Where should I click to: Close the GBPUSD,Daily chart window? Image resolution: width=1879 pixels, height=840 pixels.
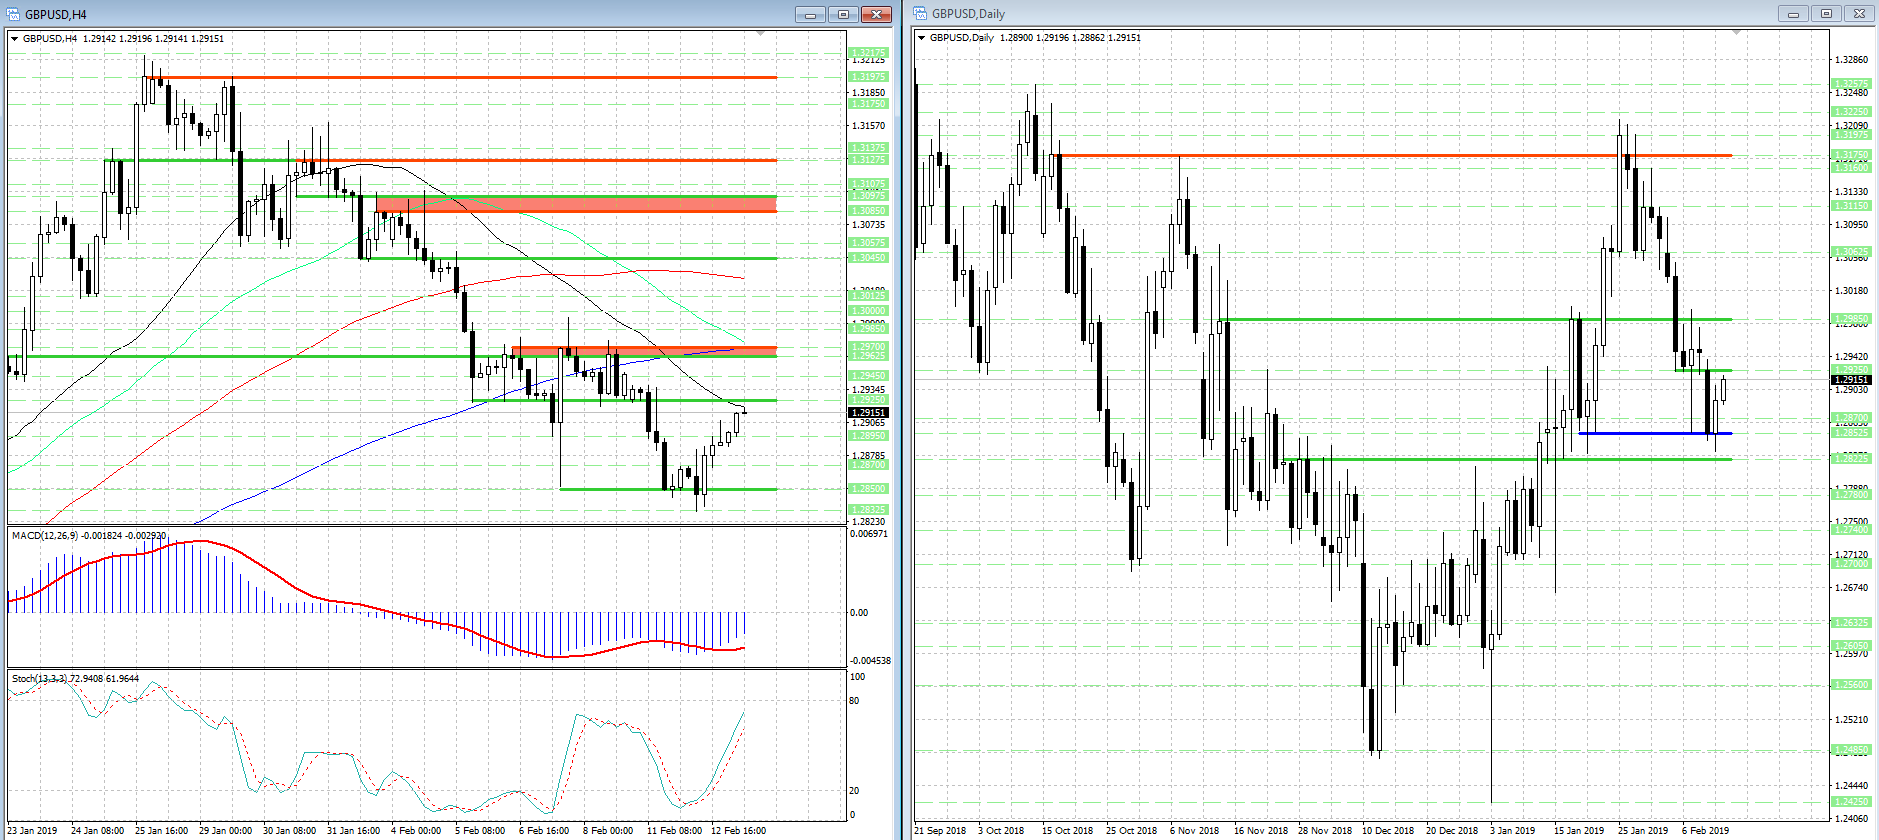tap(1859, 14)
